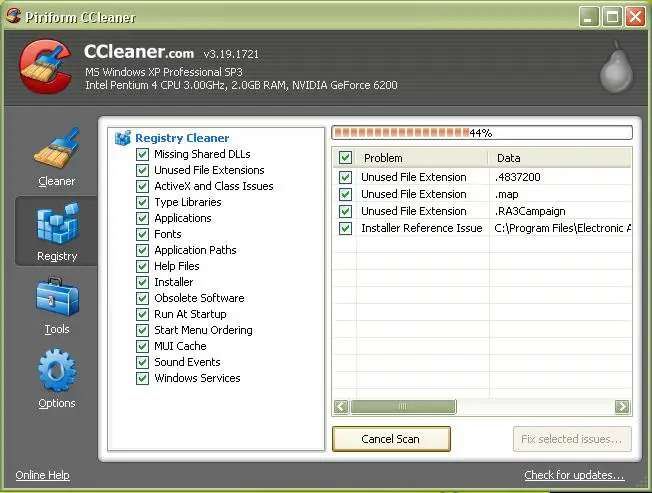Uncheck Windows Services
The width and height of the screenshot is (652, 493).
pos(142,378)
